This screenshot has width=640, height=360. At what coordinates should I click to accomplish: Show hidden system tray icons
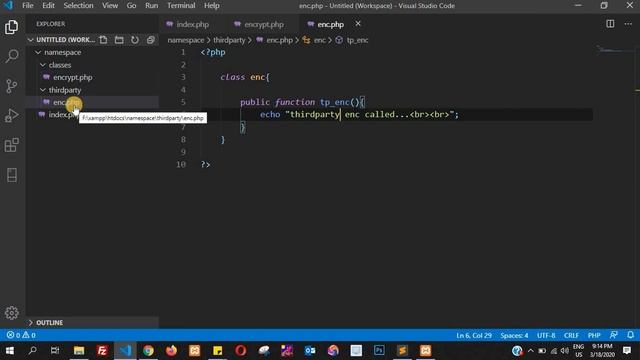point(530,350)
